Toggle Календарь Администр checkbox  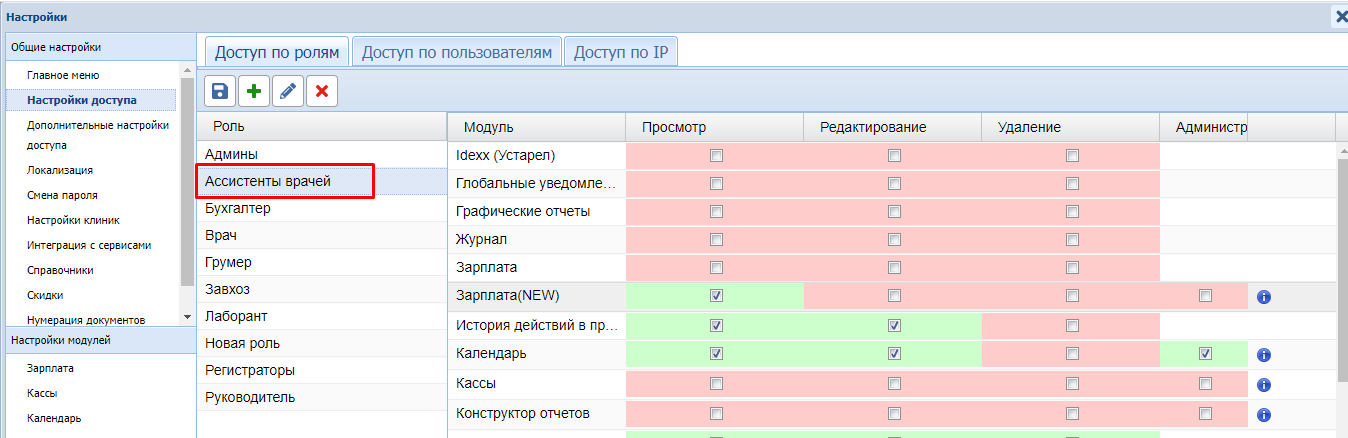coord(1205,354)
